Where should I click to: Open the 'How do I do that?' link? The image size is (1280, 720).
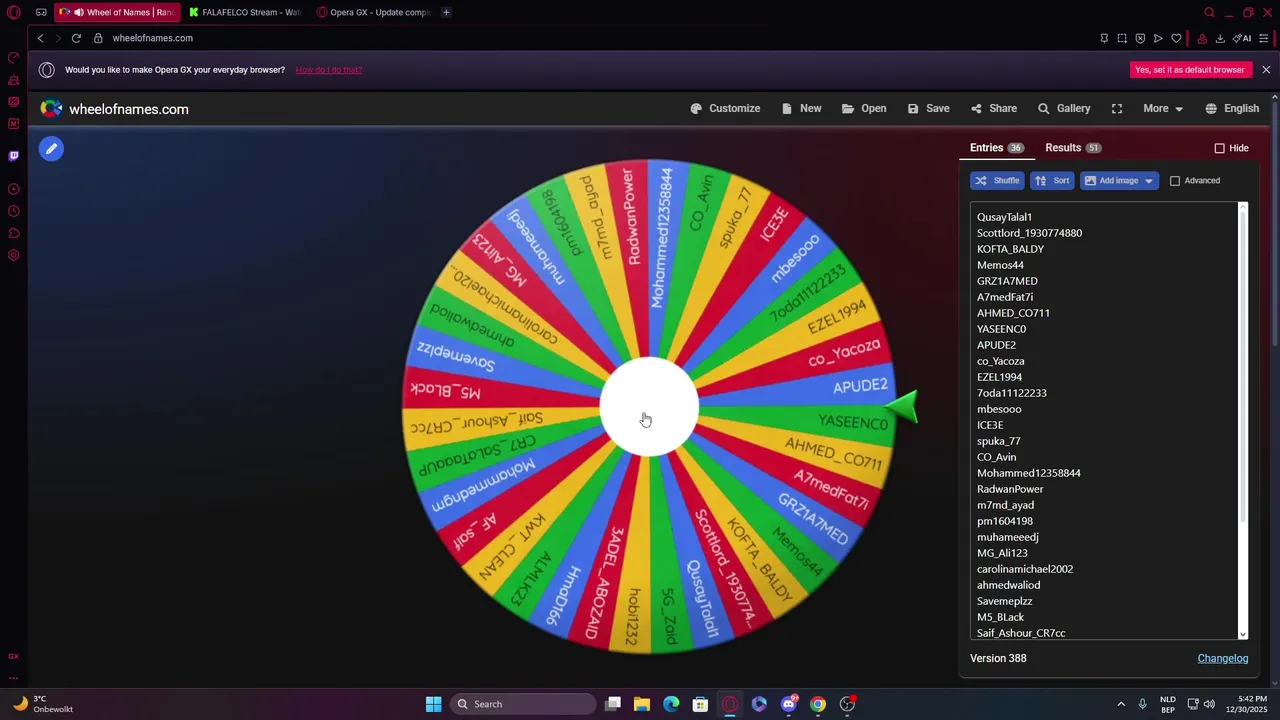point(329,70)
